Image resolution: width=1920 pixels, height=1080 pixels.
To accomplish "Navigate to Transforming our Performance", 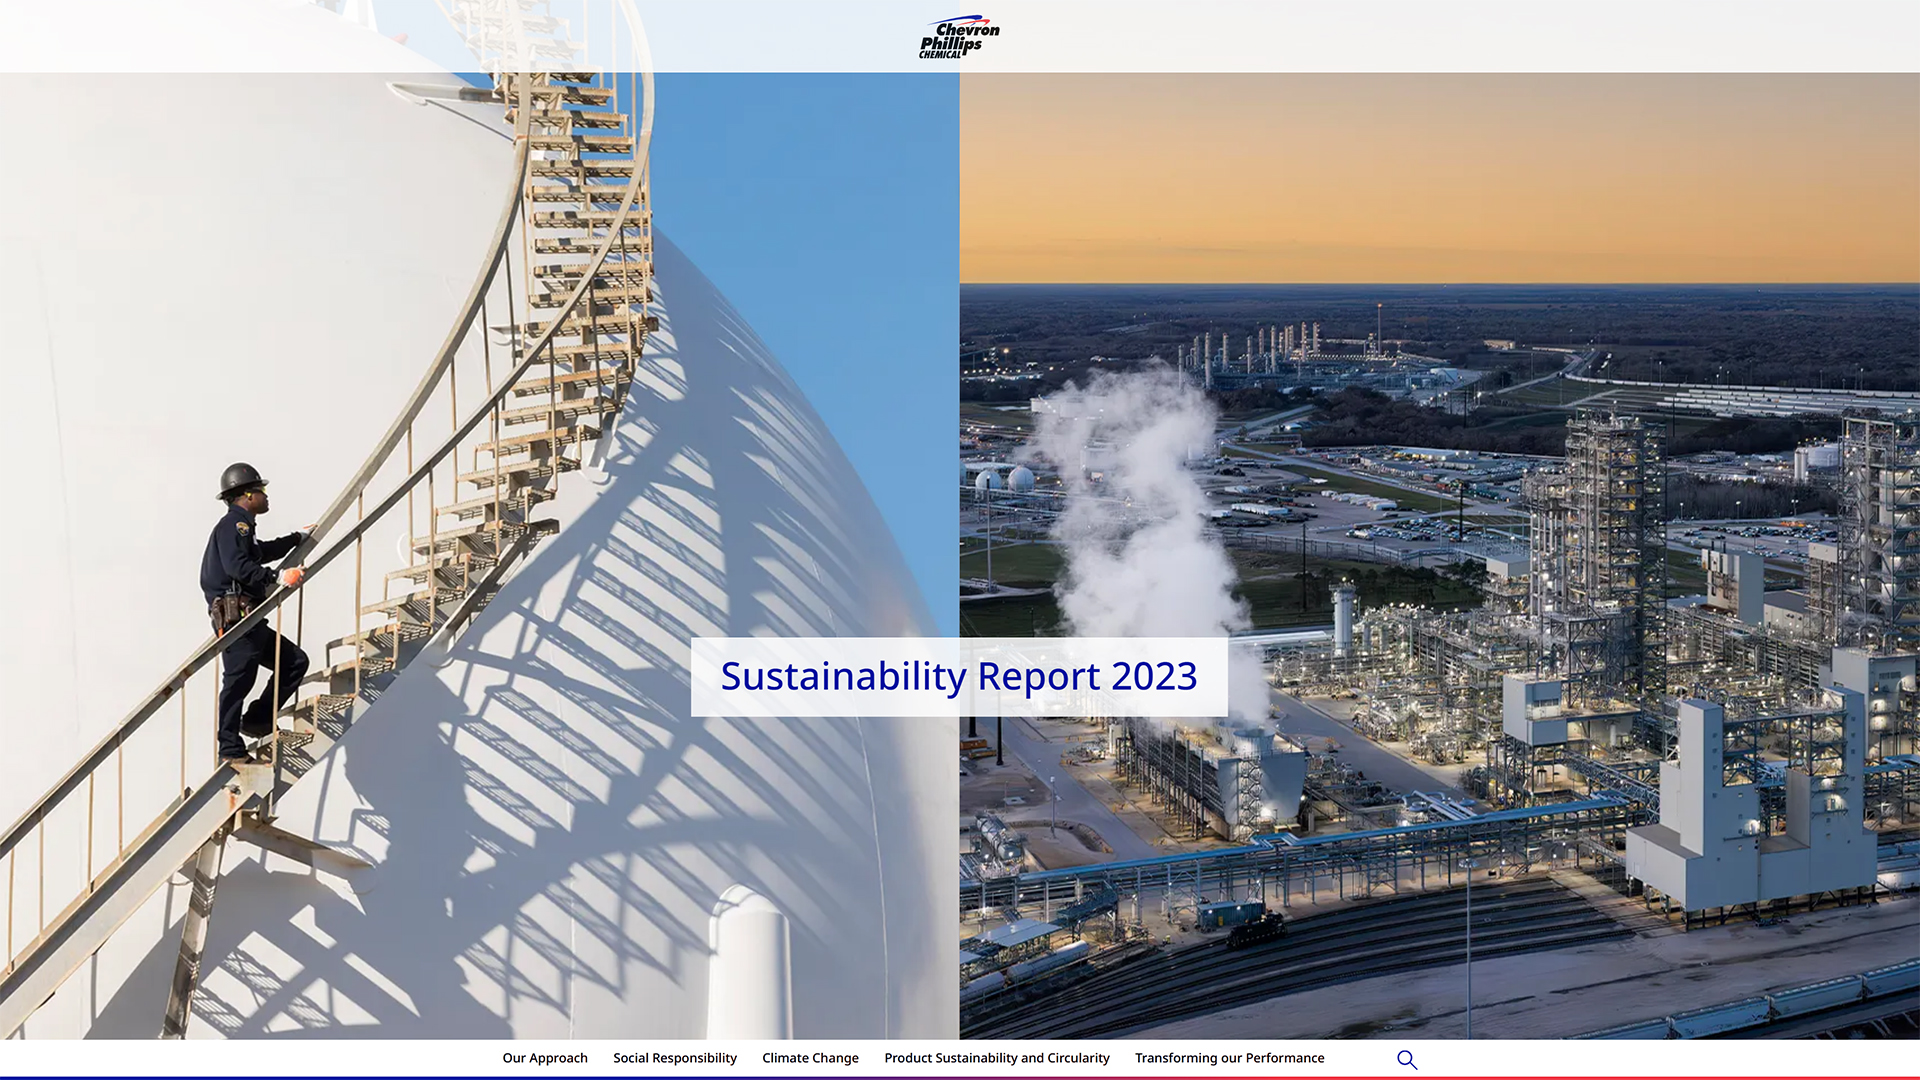I will tap(1229, 1058).
